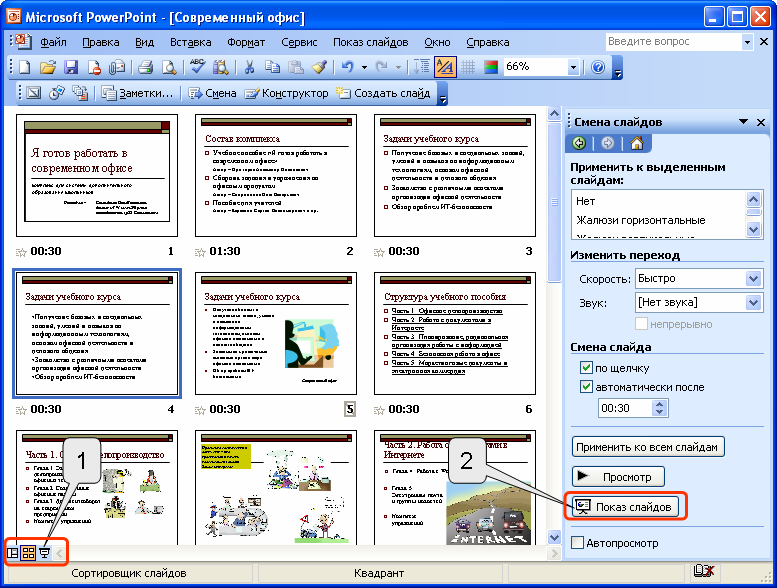777x588 pixels.
Task: Go back in the task pane
Action: [x=579, y=144]
